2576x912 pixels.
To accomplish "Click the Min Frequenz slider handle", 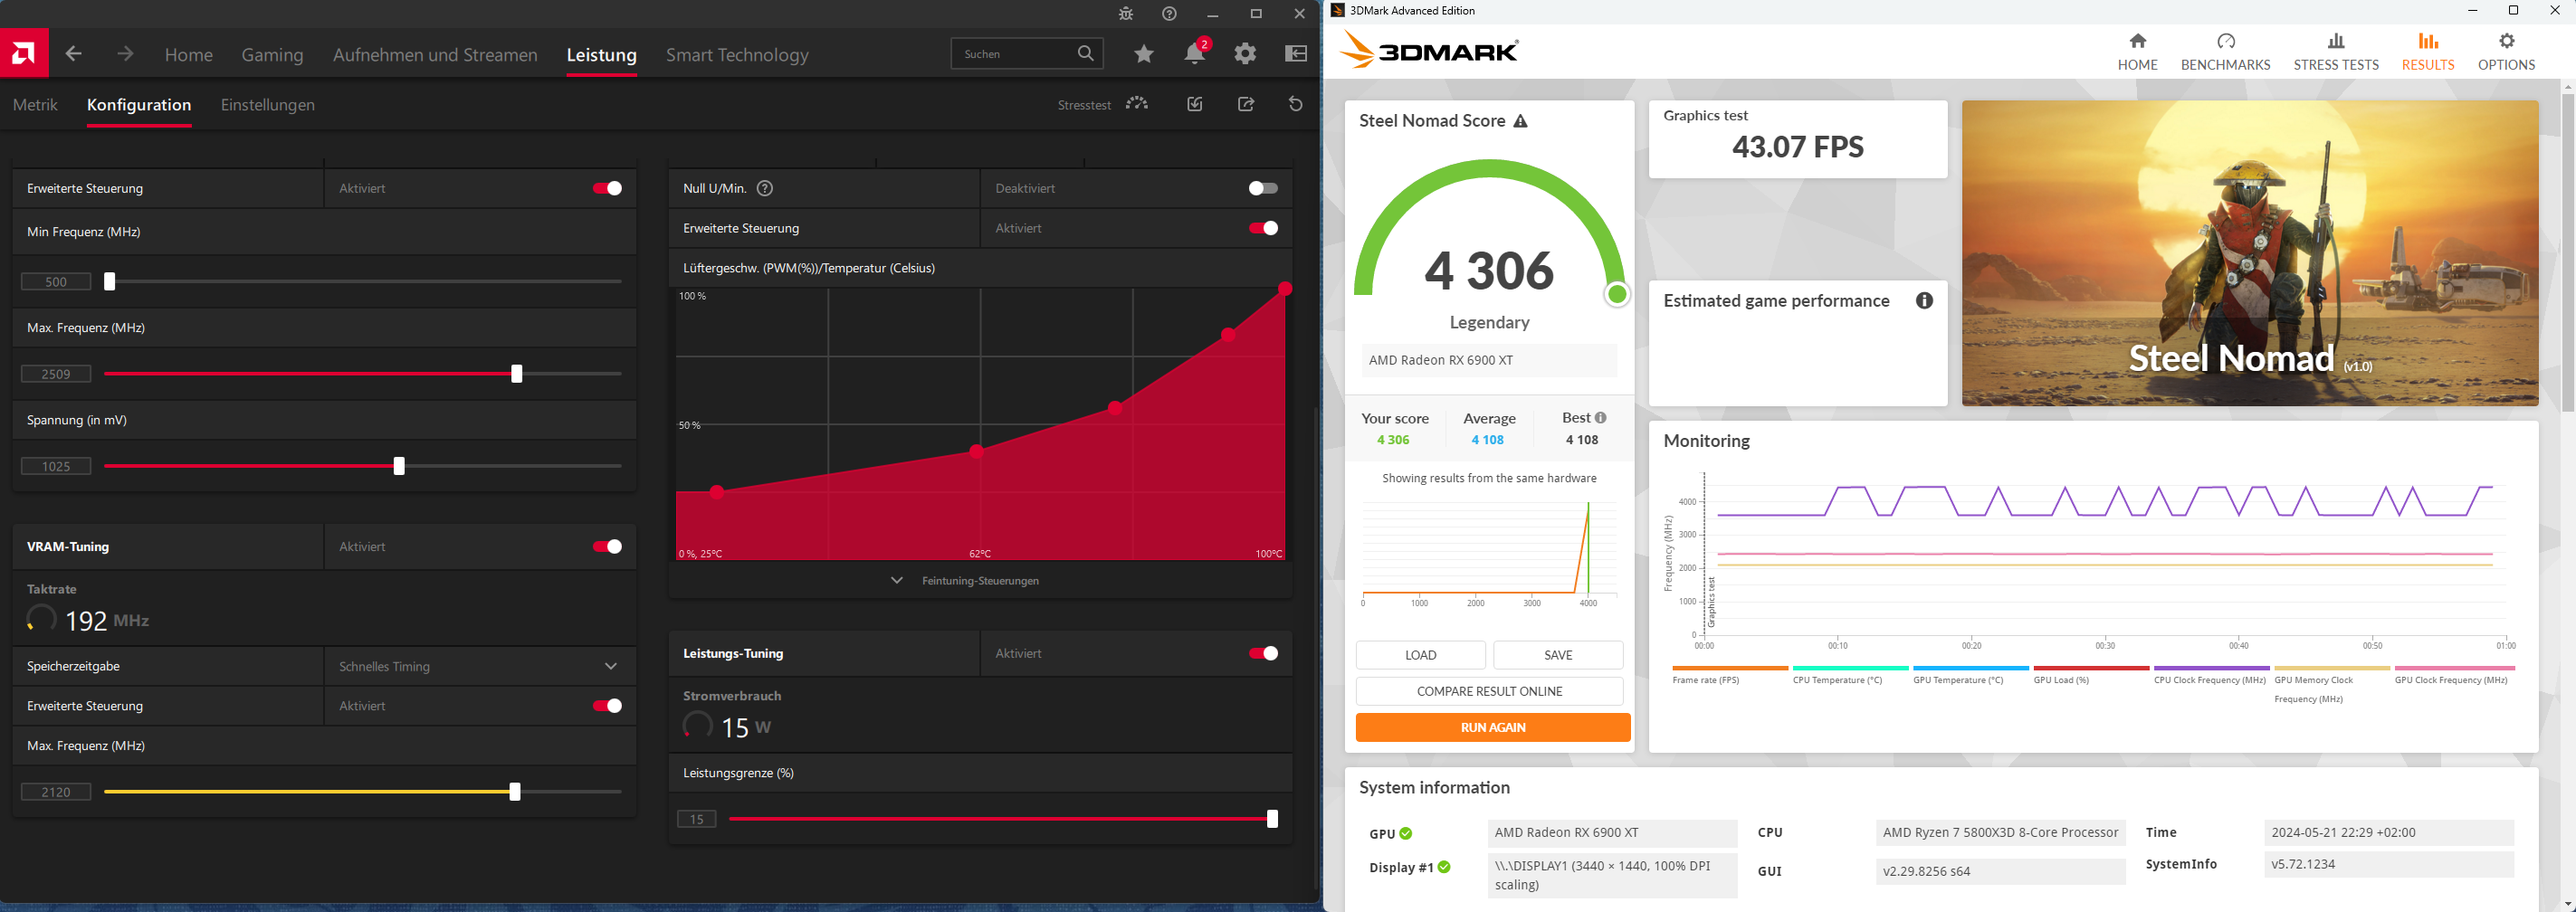I will click(x=110, y=282).
